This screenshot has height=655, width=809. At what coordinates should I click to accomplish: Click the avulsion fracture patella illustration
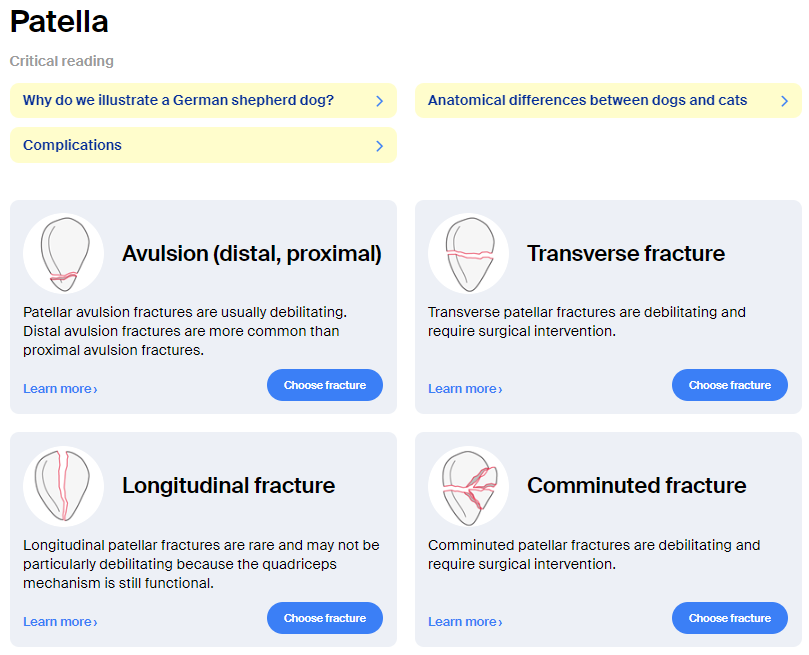tap(63, 254)
